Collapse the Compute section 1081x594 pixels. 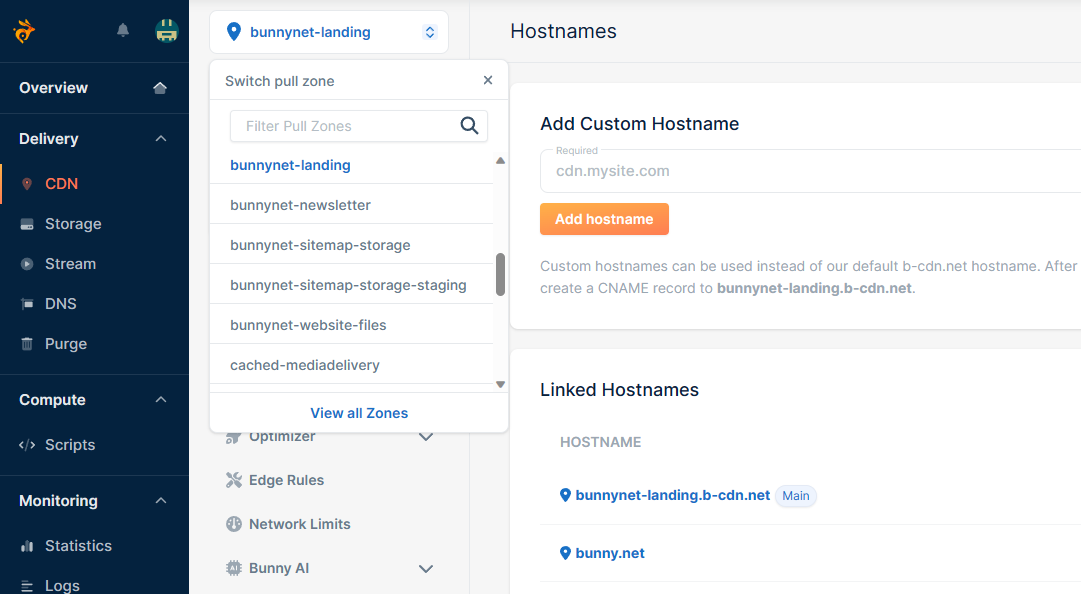pyautogui.click(x=161, y=400)
